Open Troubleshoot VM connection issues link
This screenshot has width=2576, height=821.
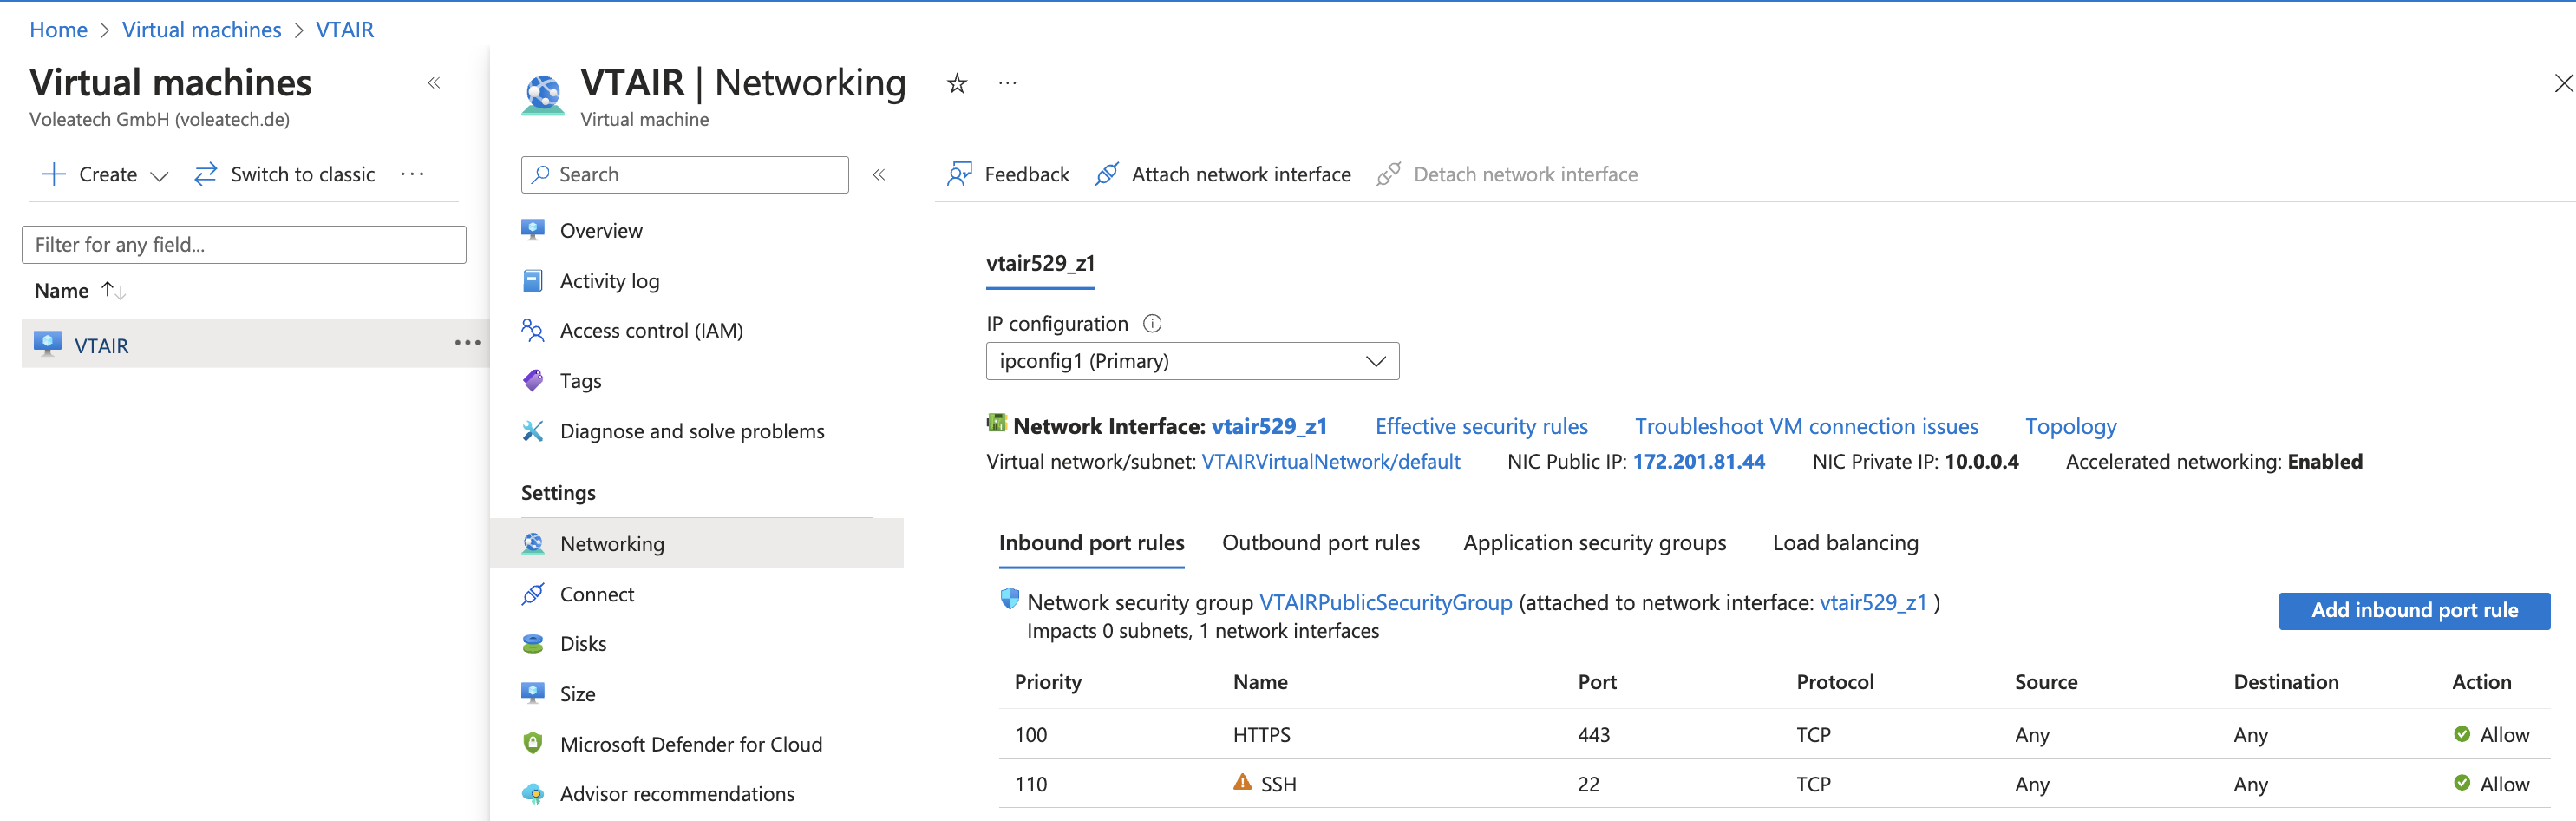tap(1806, 427)
